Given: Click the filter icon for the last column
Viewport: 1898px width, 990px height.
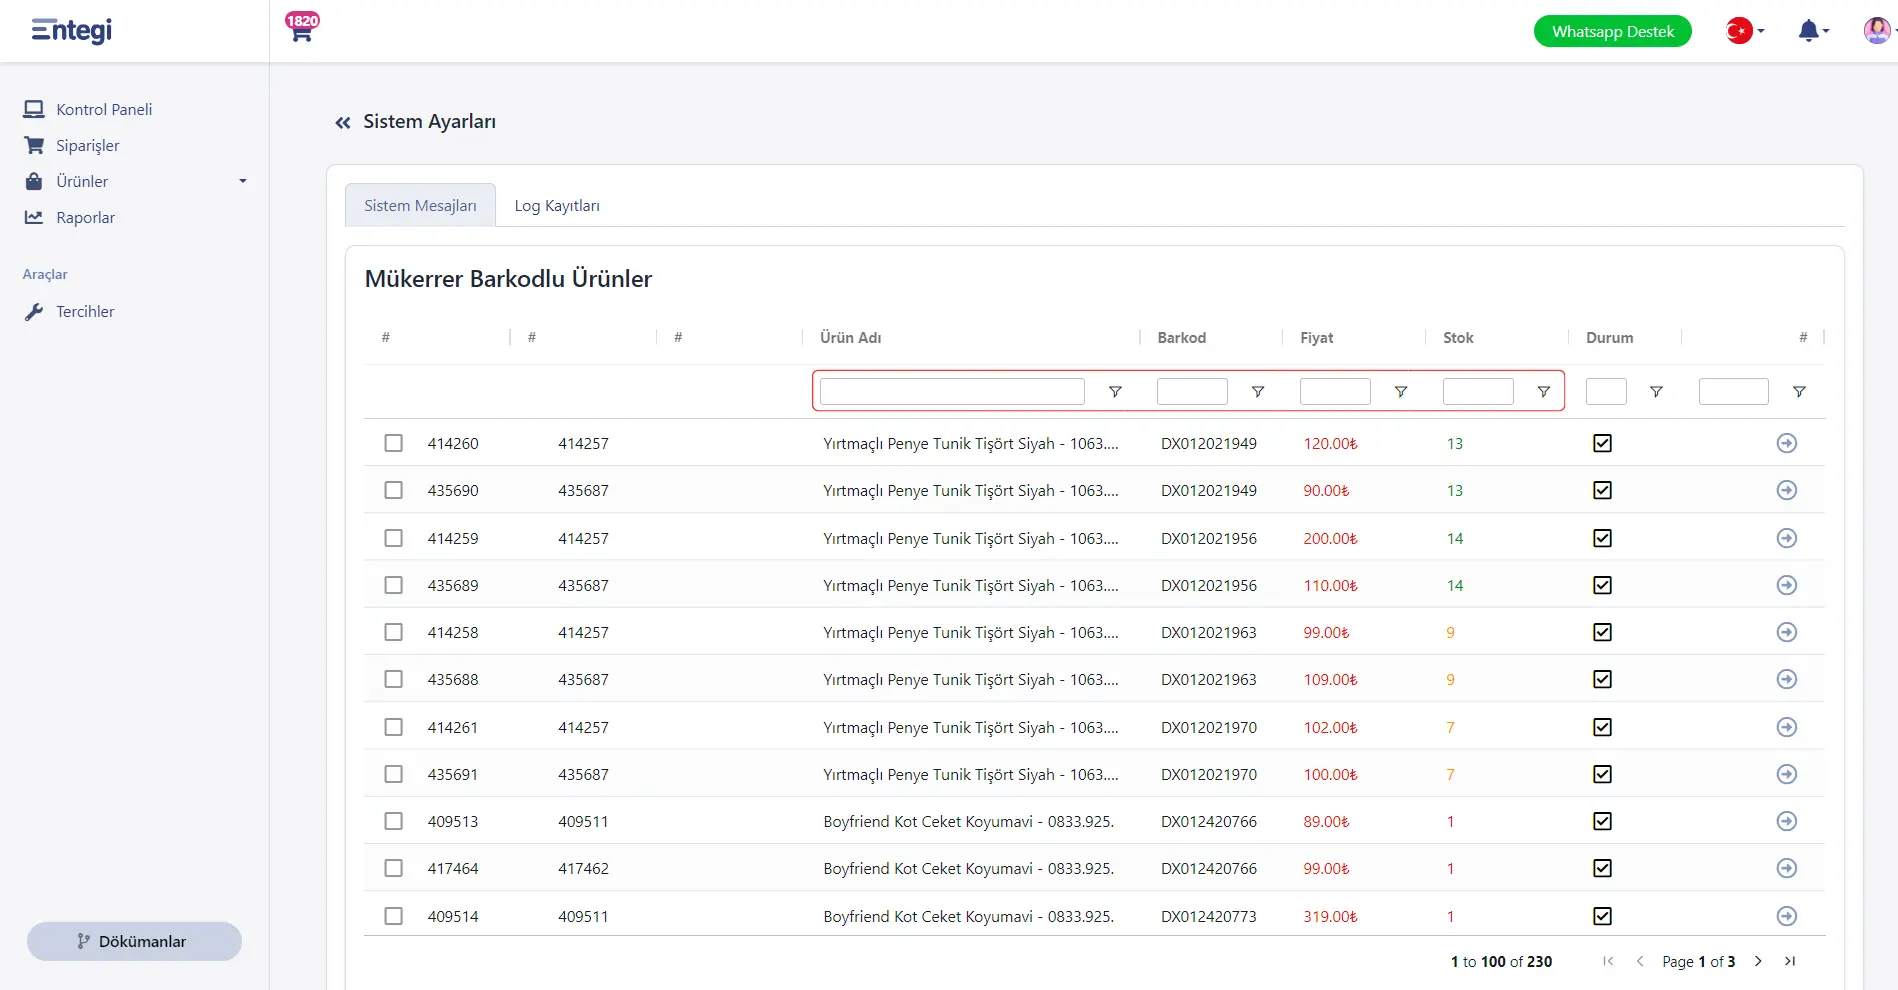Looking at the screenshot, I should click(1799, 392).
